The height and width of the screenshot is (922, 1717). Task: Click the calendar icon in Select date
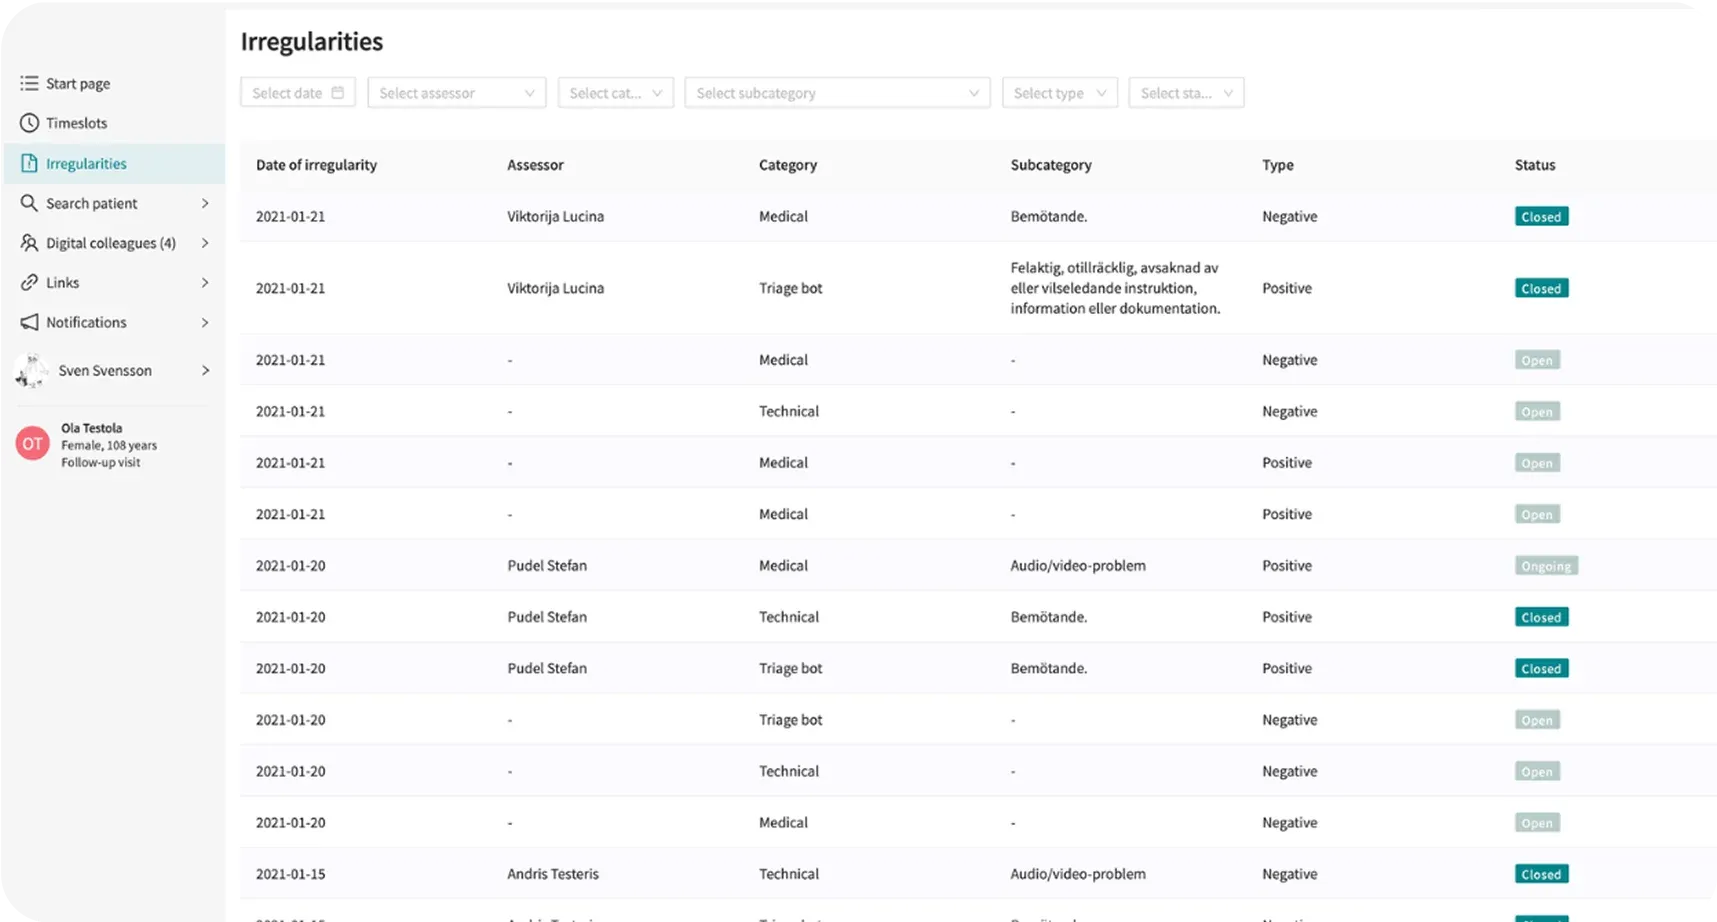pos(338,93)
